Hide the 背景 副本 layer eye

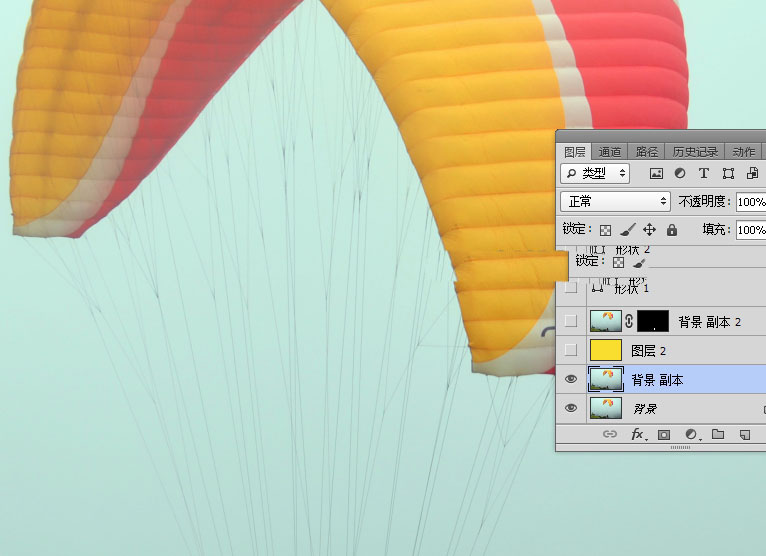[571, 379]
